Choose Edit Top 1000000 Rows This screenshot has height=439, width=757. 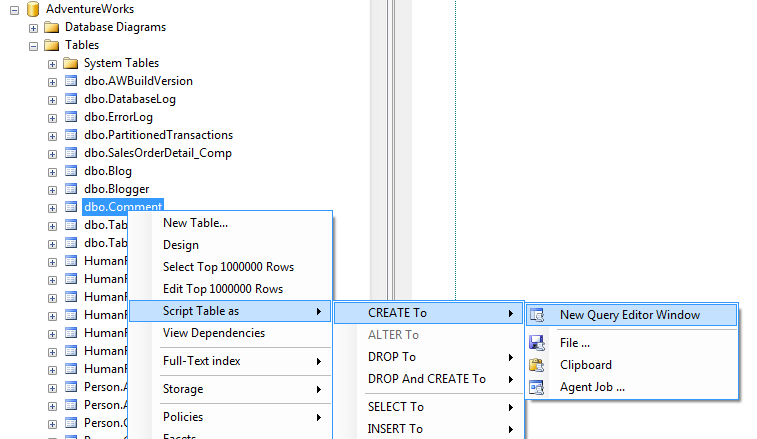pos(230,289)
